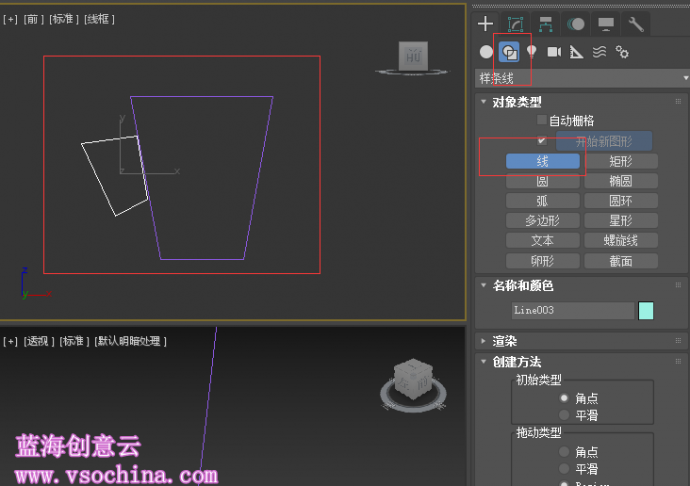Expand the 渲染 rollout

[x=504, y=341]
